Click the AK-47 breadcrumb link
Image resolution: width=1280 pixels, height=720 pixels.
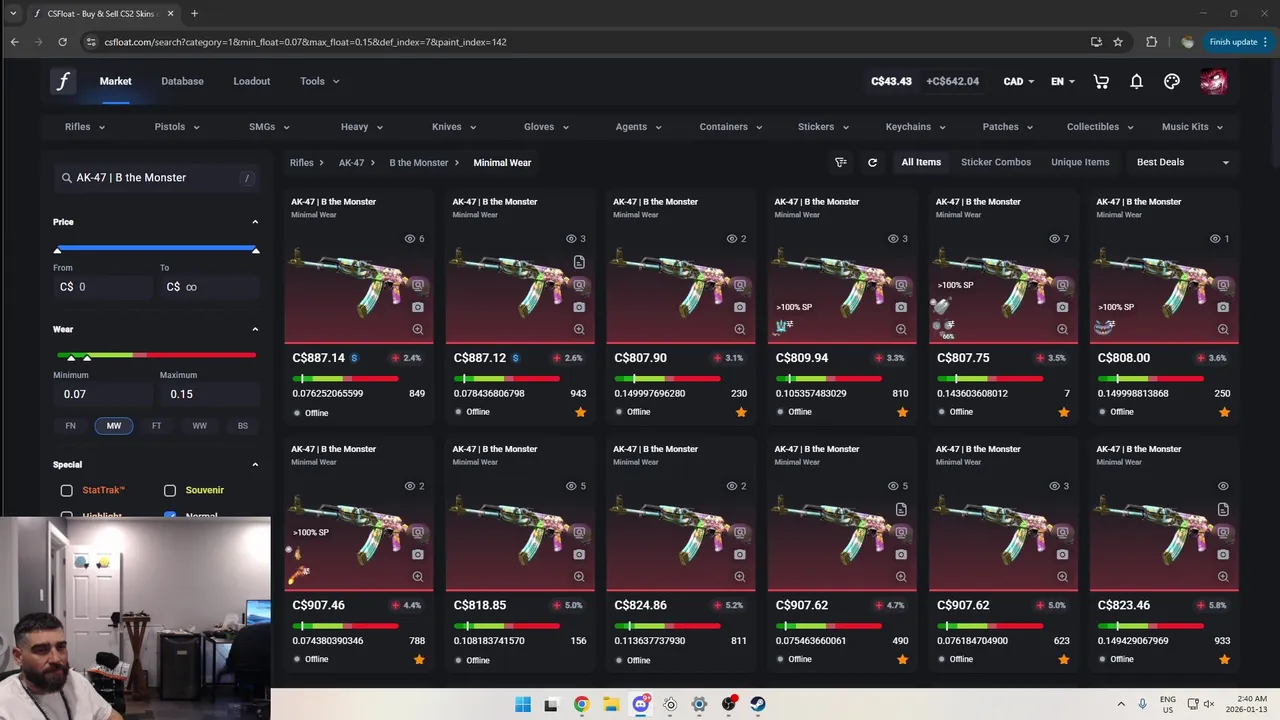coord(351,162)
